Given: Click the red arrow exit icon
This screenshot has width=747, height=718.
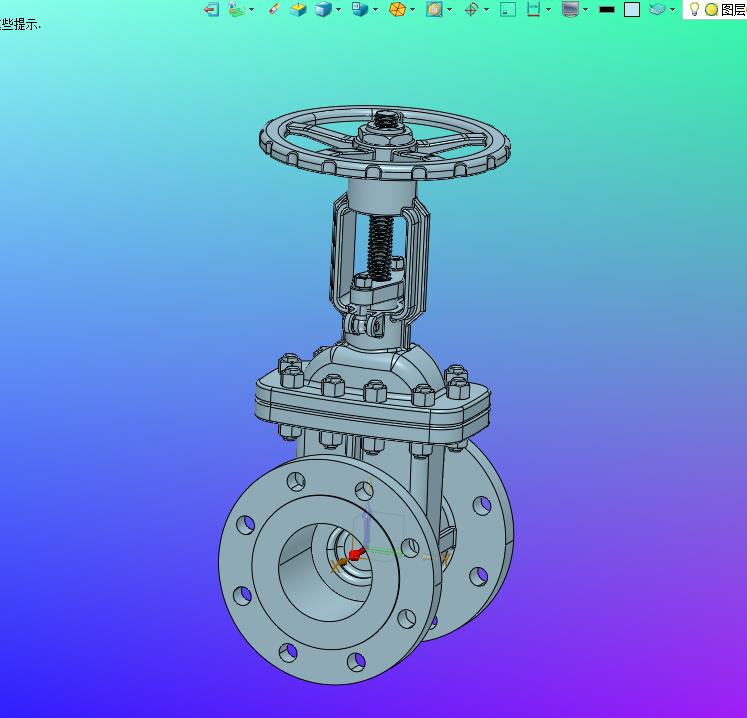Looking at the screenshot, I should (212, 9).
